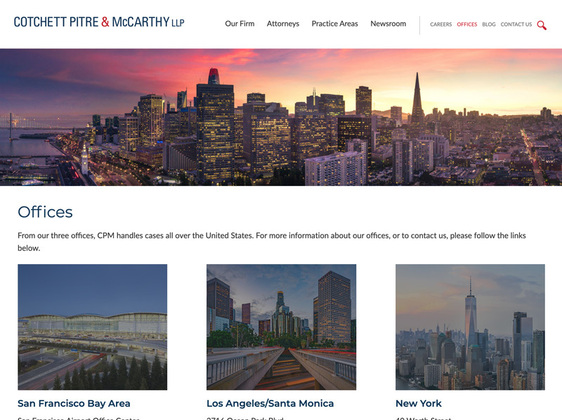Open the Our Firm menu
Image resolution: width=562 pixels, height=420 pixels.
click(239, 24)
